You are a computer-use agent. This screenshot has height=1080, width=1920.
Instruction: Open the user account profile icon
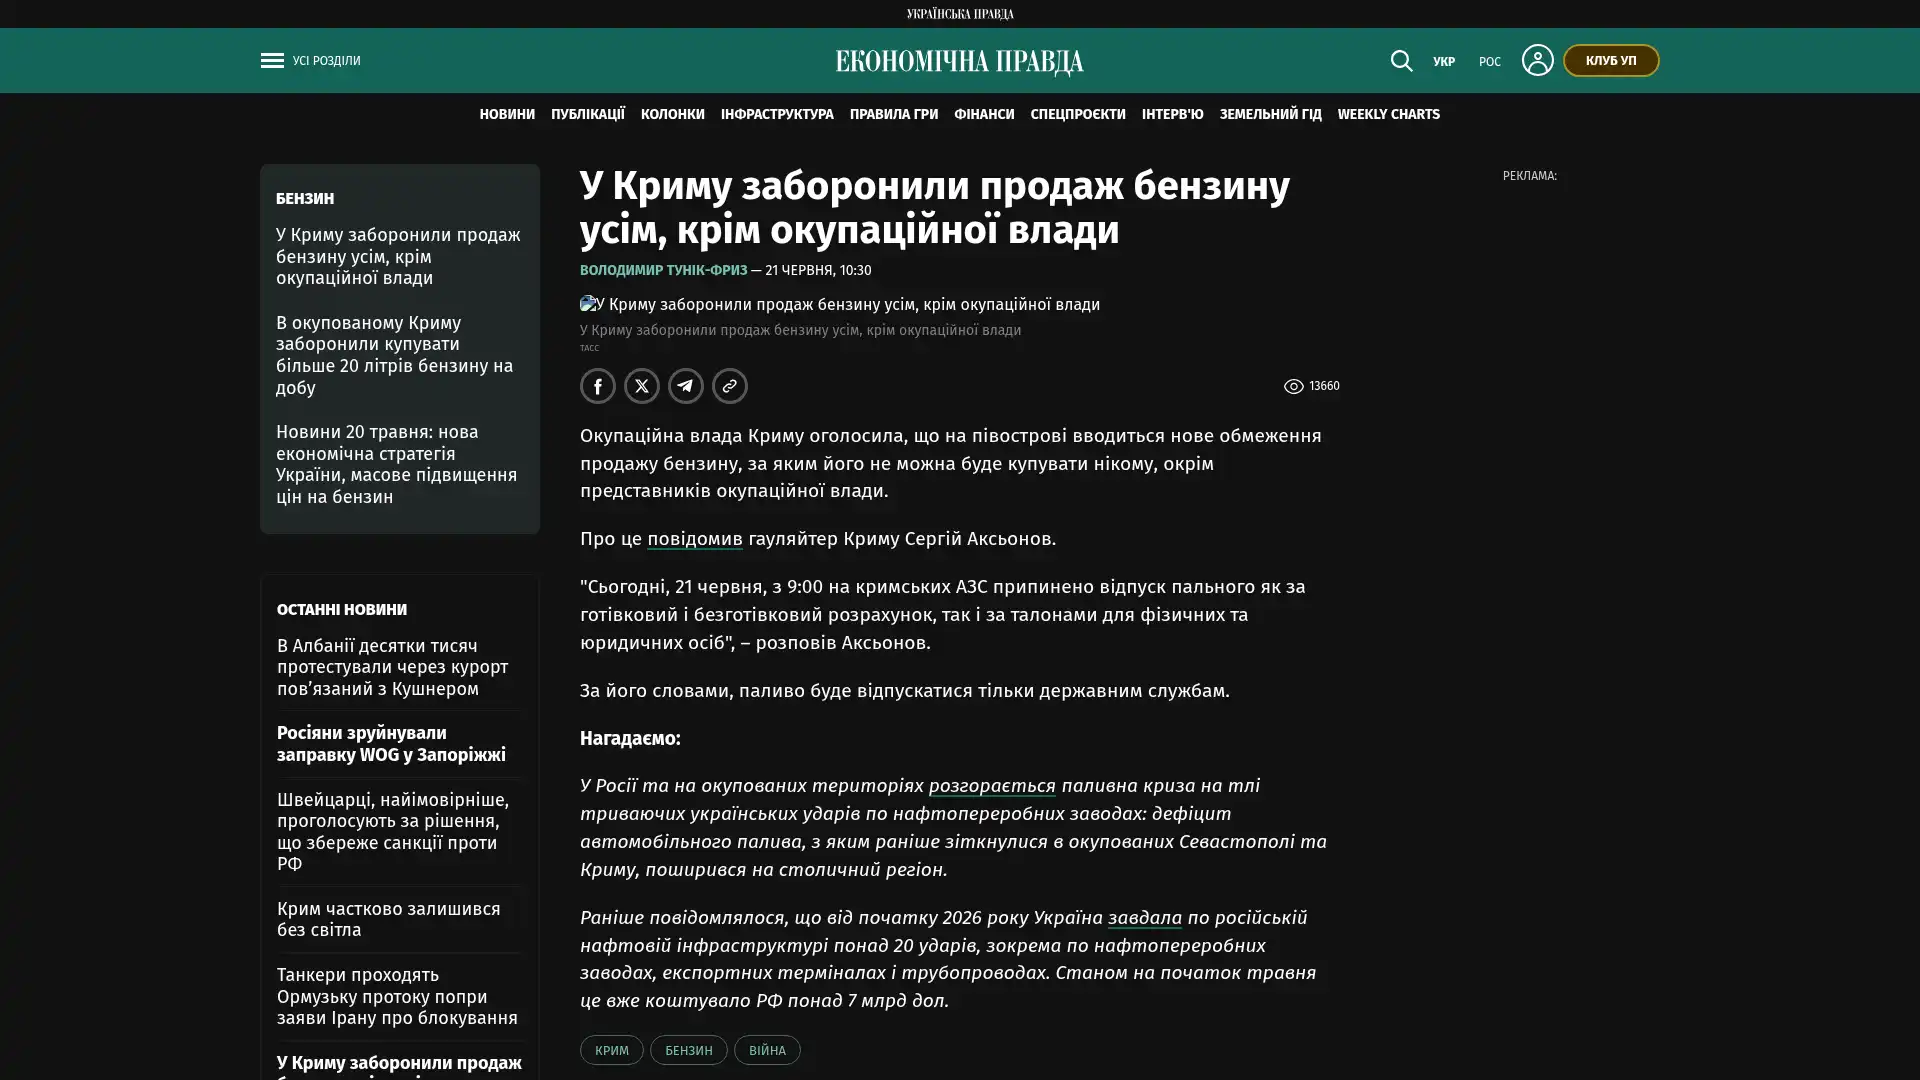pos(1537,61)
